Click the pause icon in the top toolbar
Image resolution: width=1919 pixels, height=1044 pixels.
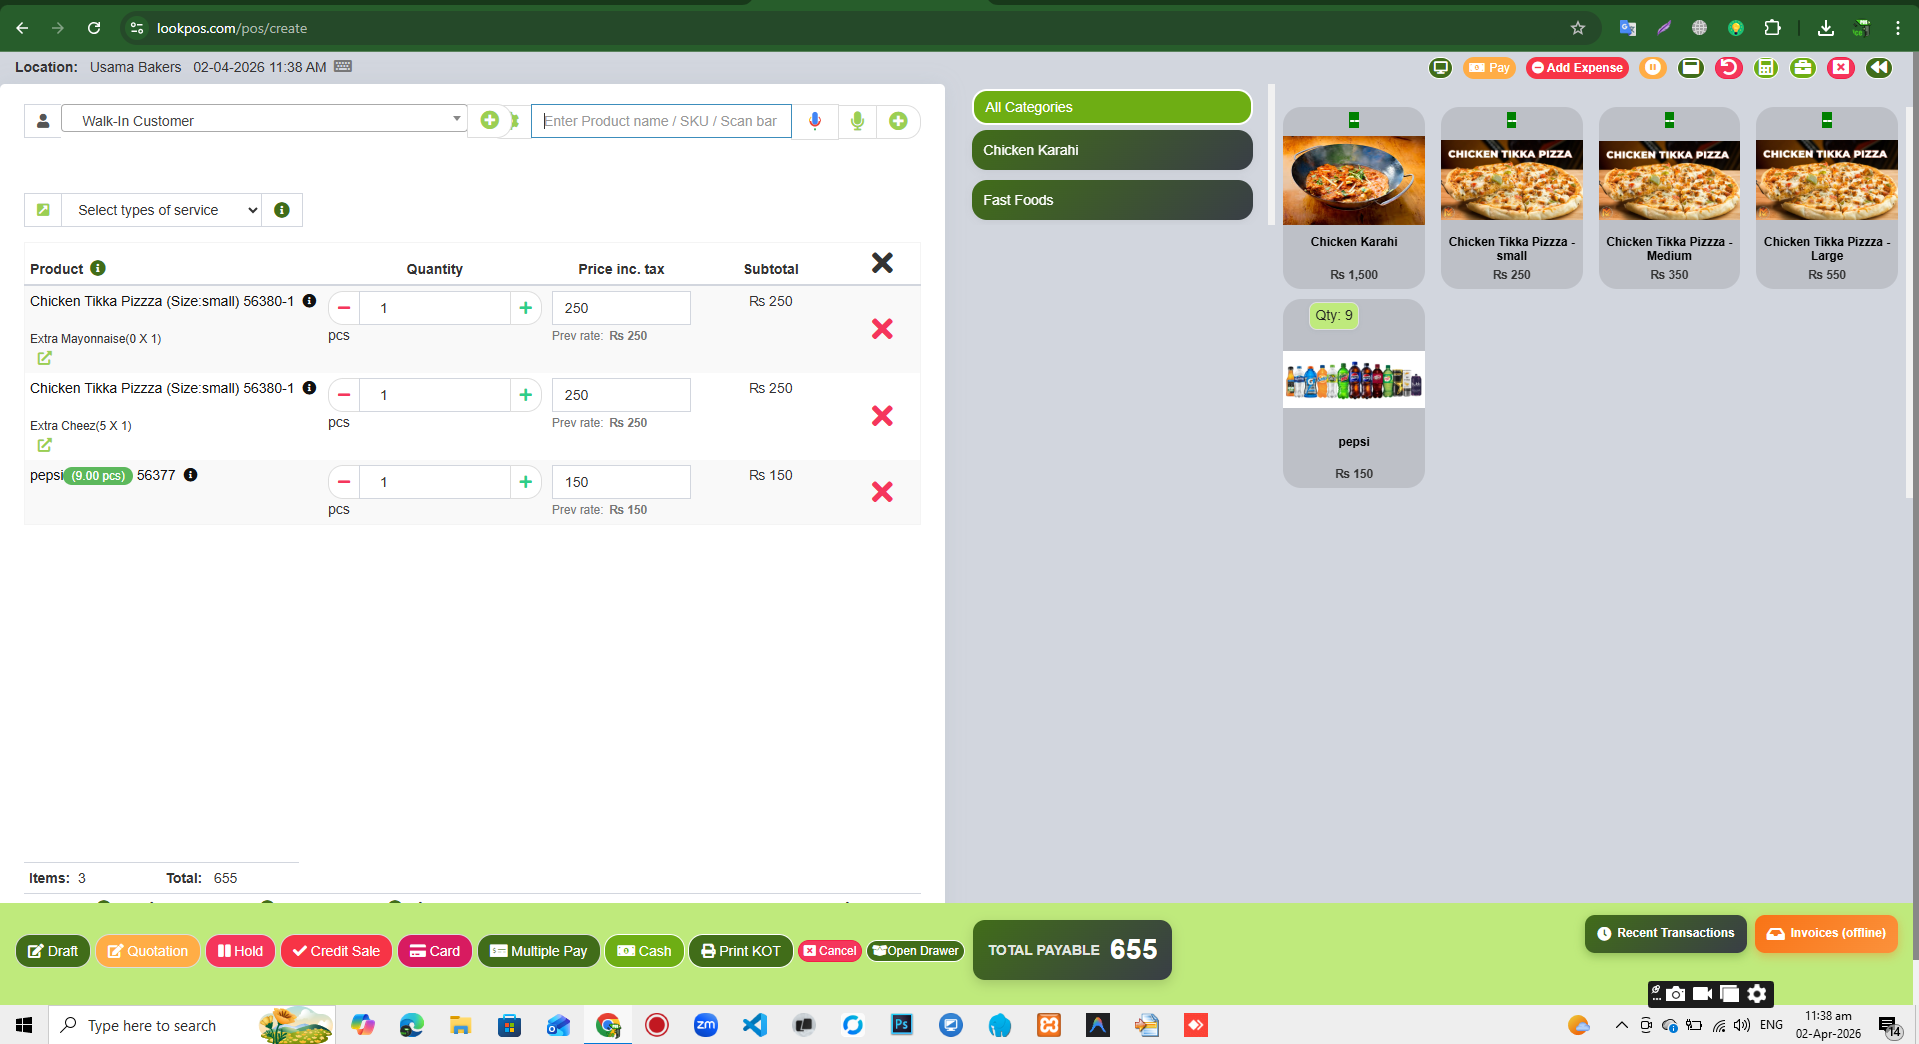(1653, 68)
